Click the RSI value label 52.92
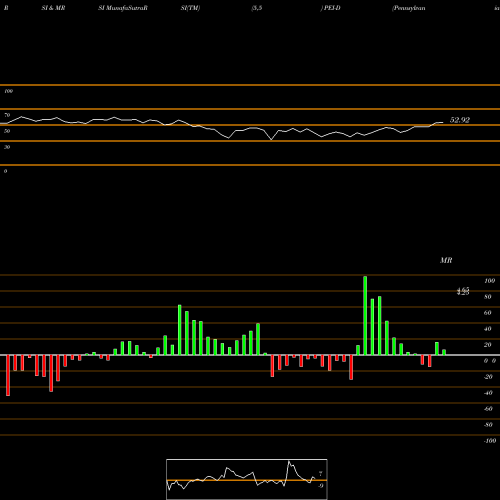The height and width of the screenshot is (500, 500). [460, 120]
